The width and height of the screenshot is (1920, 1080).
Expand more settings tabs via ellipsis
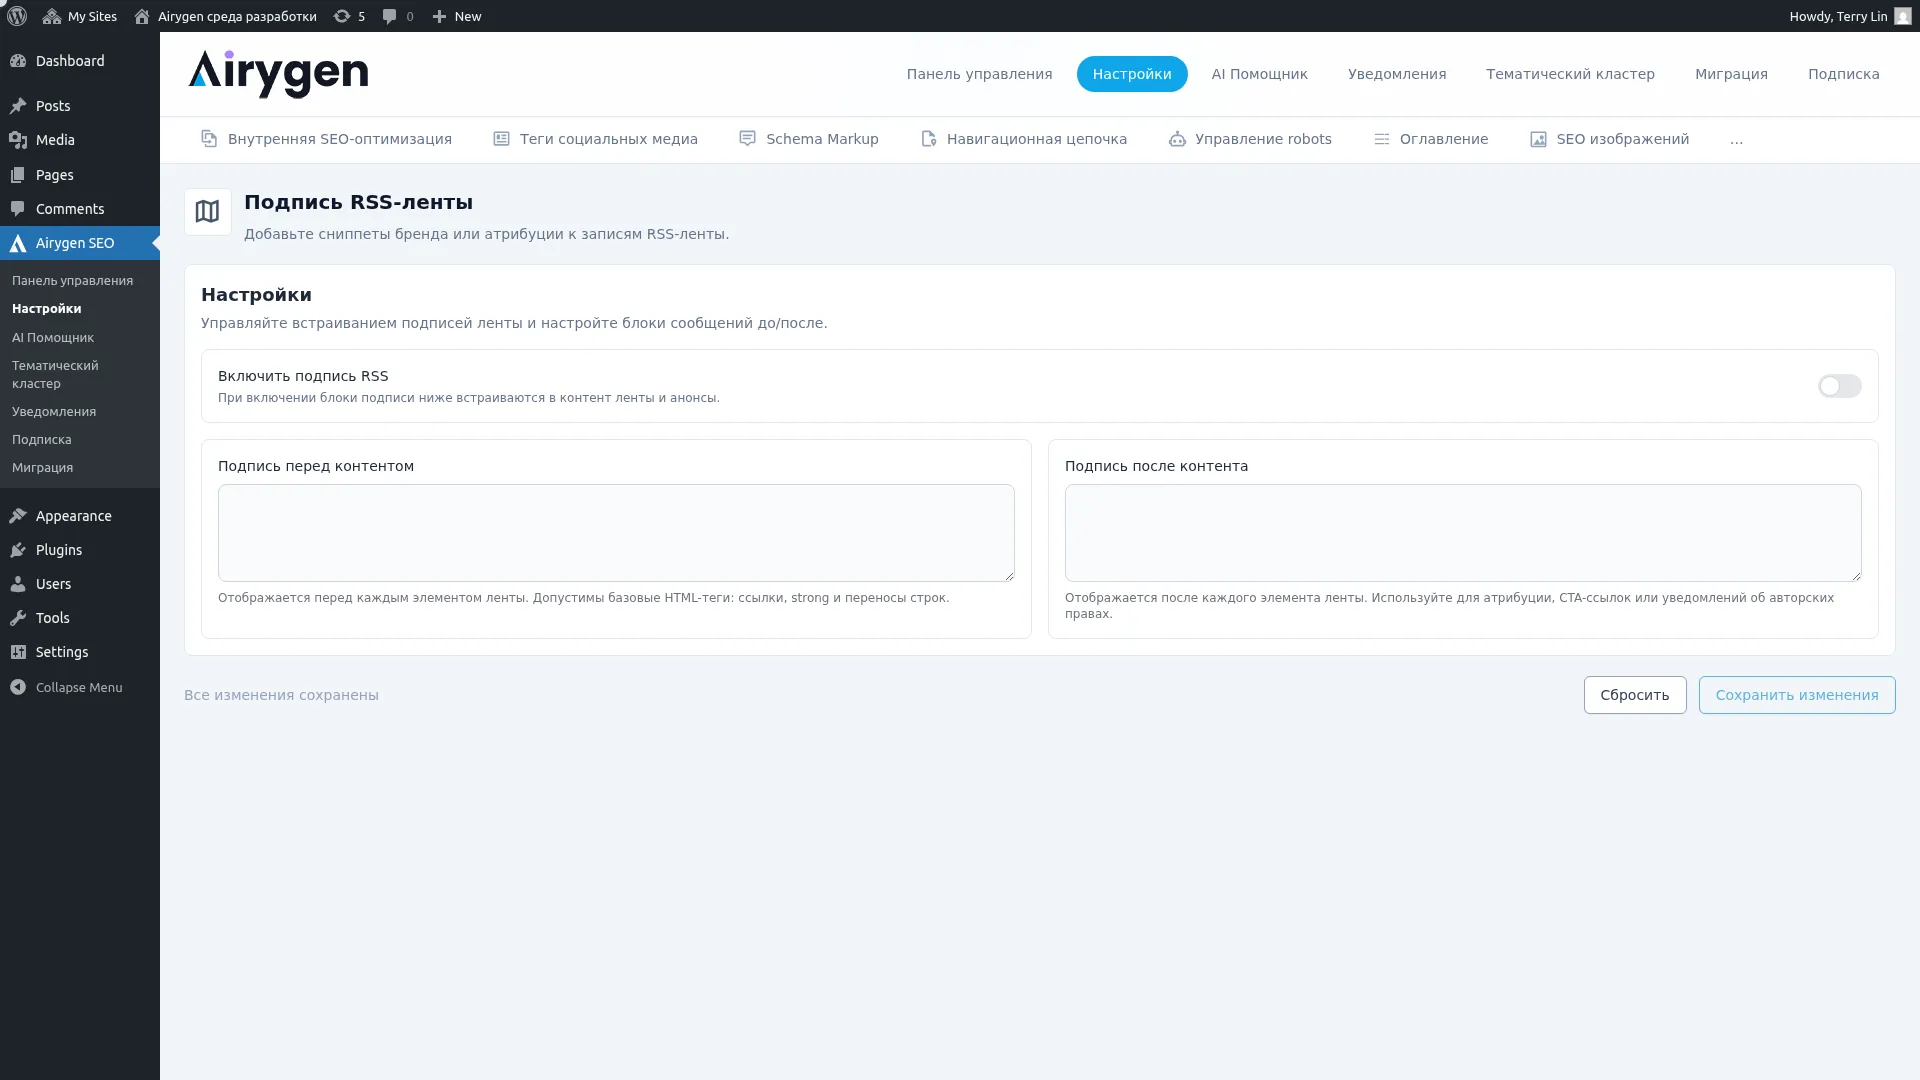pos(1736,139)
